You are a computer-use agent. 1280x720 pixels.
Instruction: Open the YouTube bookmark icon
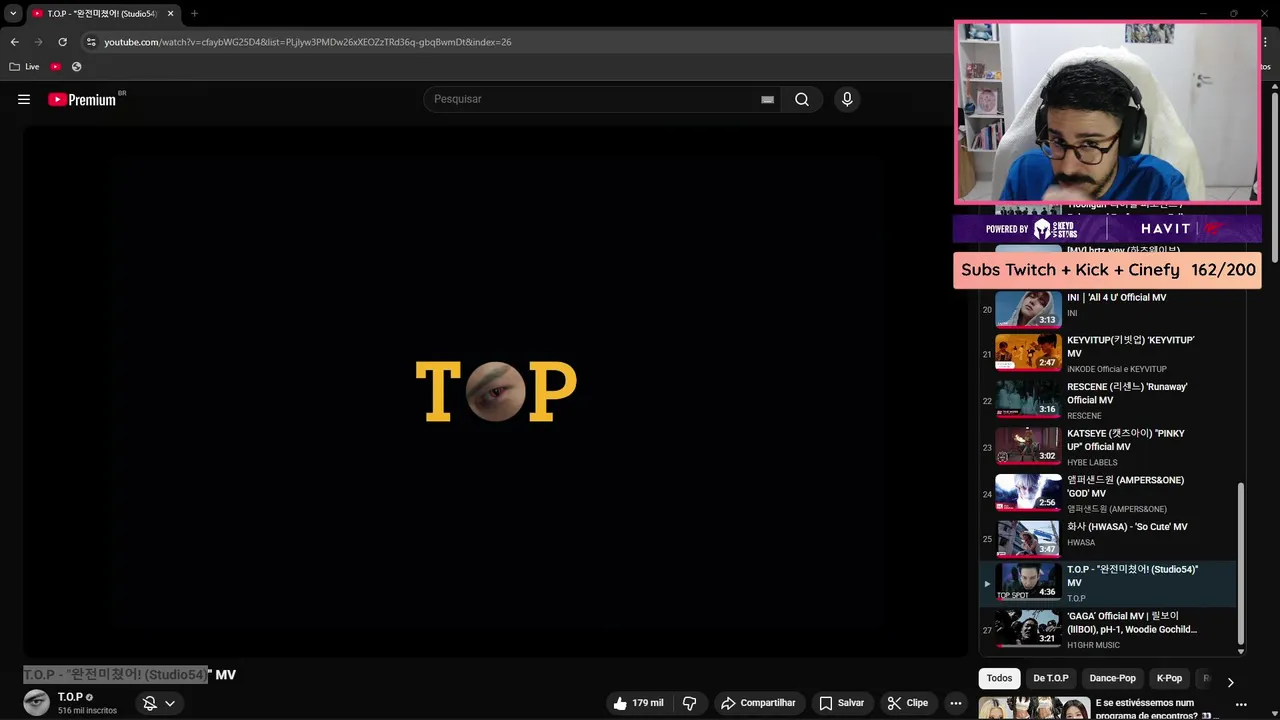click(55, 67)
